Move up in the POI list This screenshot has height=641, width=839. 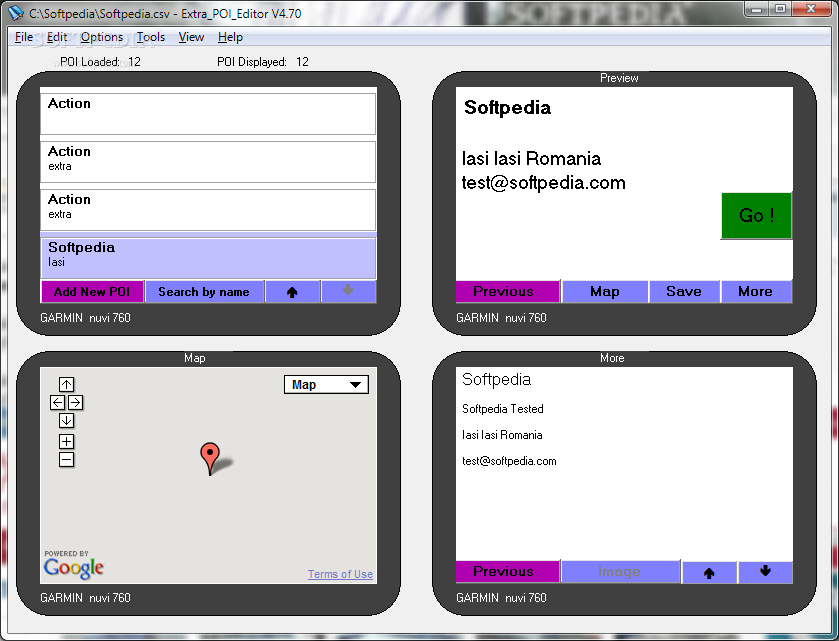(292, 292)
